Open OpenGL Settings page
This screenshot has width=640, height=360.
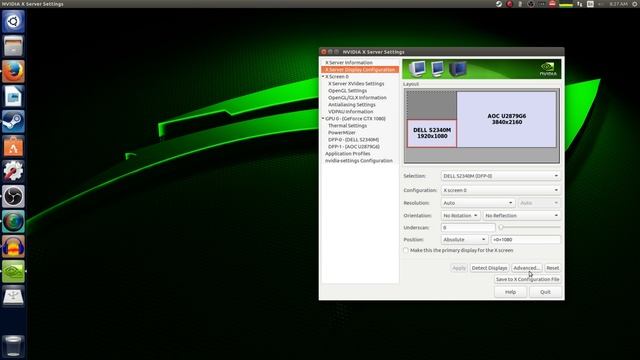tap(347, 91)
